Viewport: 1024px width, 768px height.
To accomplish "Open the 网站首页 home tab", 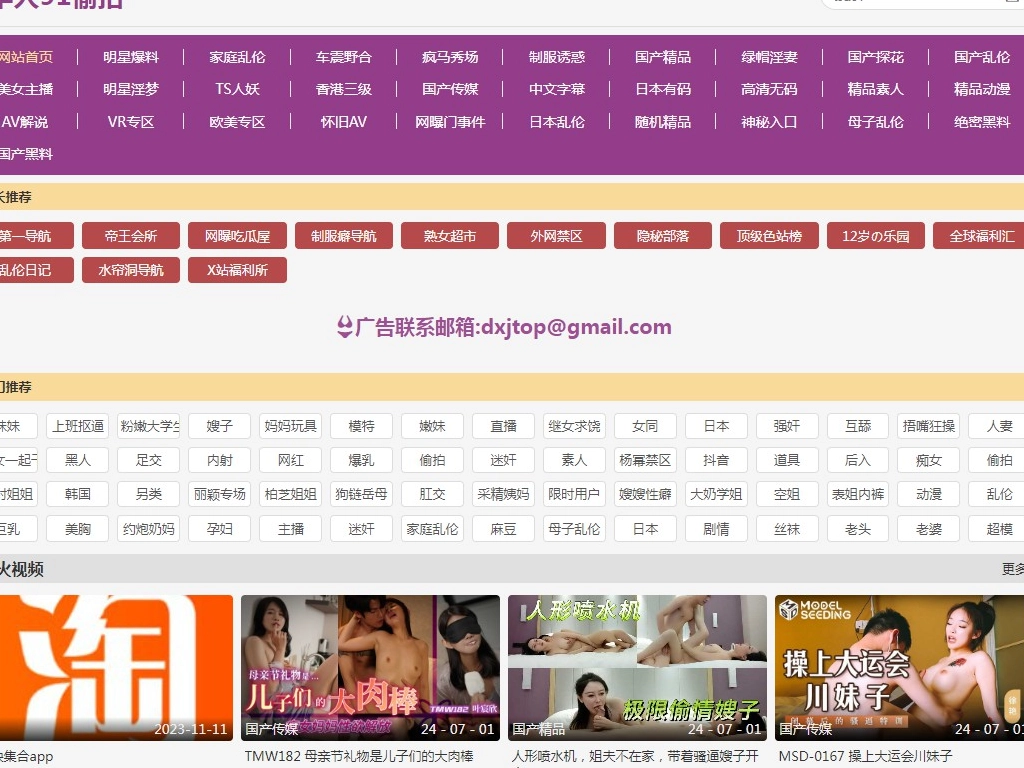I will pos(26,57).
